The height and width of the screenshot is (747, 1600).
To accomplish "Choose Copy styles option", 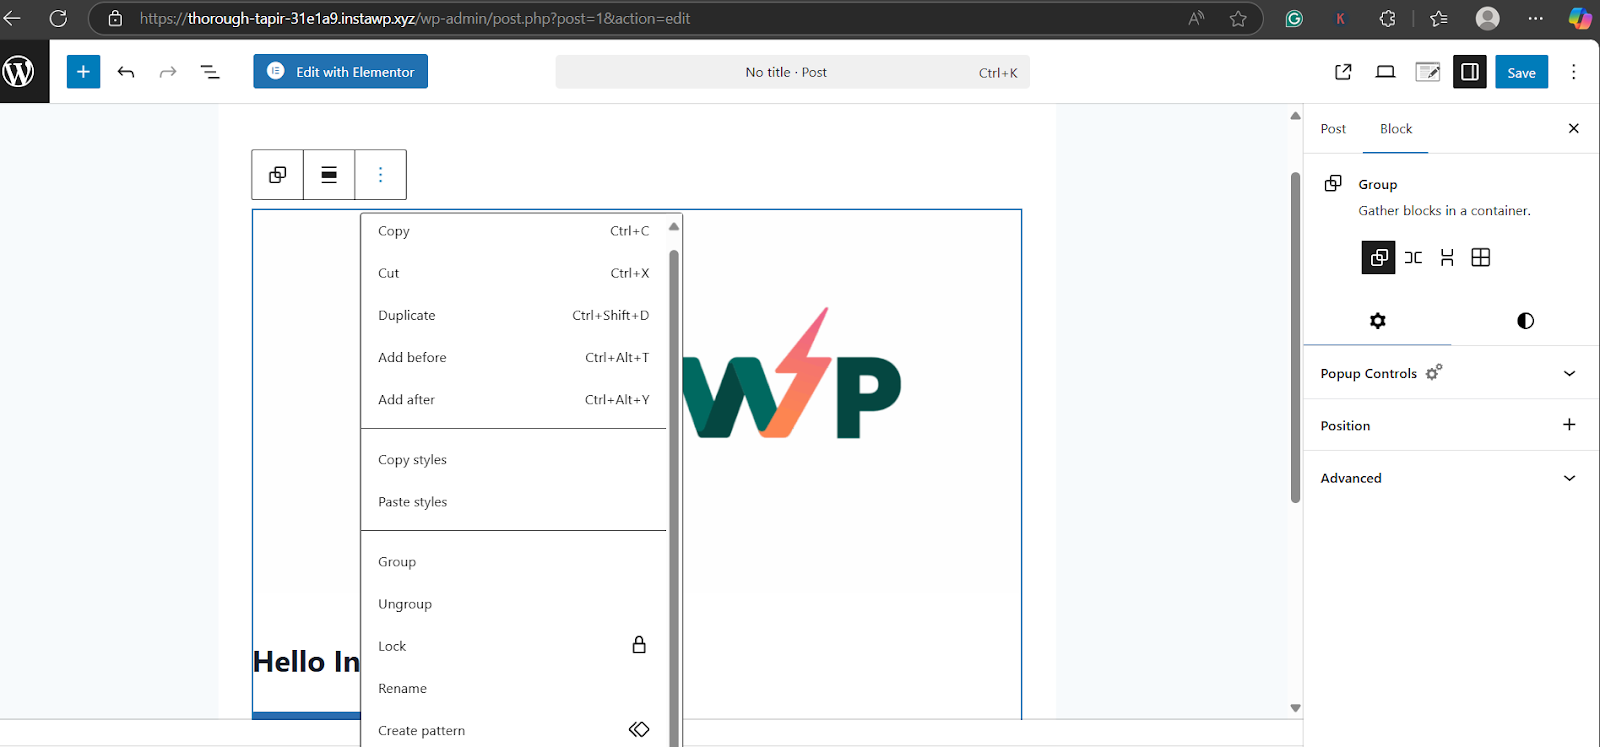I will 514,460.
